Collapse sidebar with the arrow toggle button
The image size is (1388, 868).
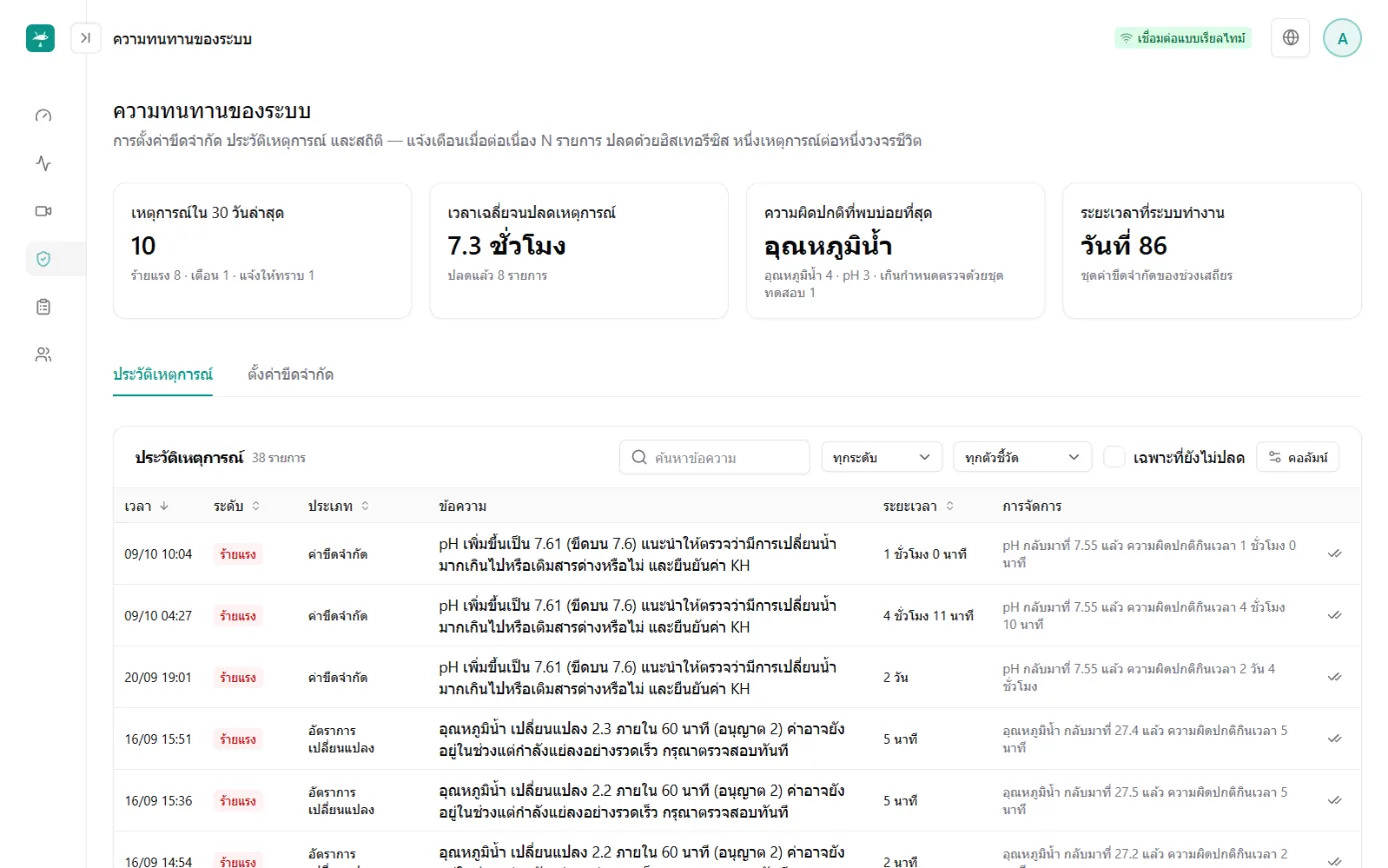pos(86,38)
